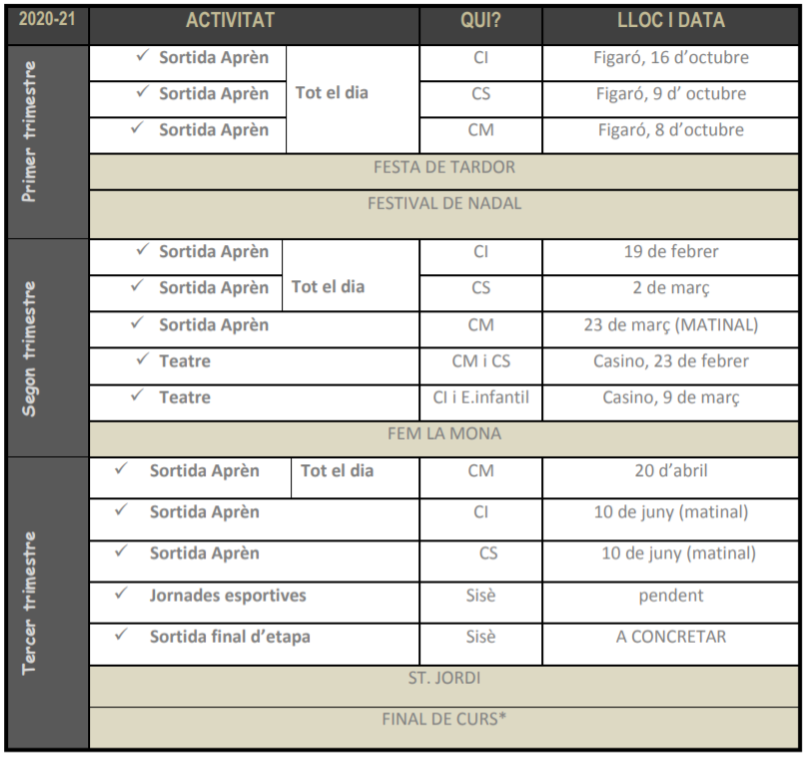Click the Sortida Aprèn checkmark in the 20 d'abril row

click(121, 468)
